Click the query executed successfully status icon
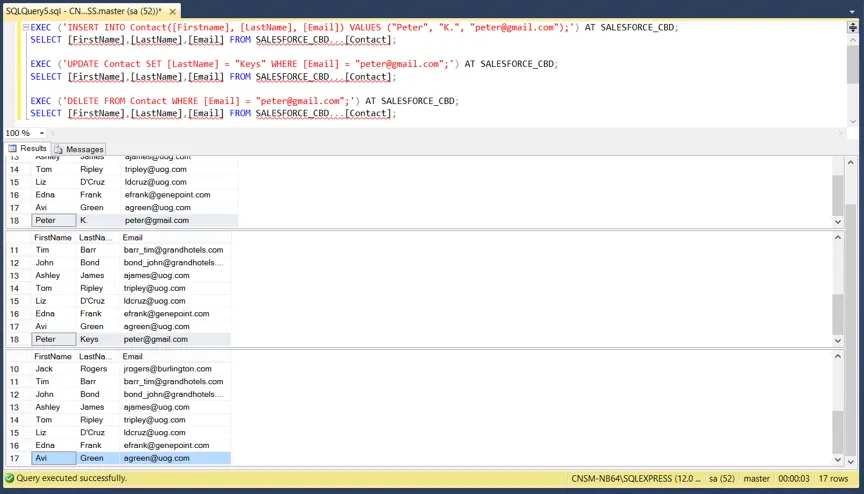Image resolution: width=864 pixels, height=494 pixels. click(x=10, y=478)
